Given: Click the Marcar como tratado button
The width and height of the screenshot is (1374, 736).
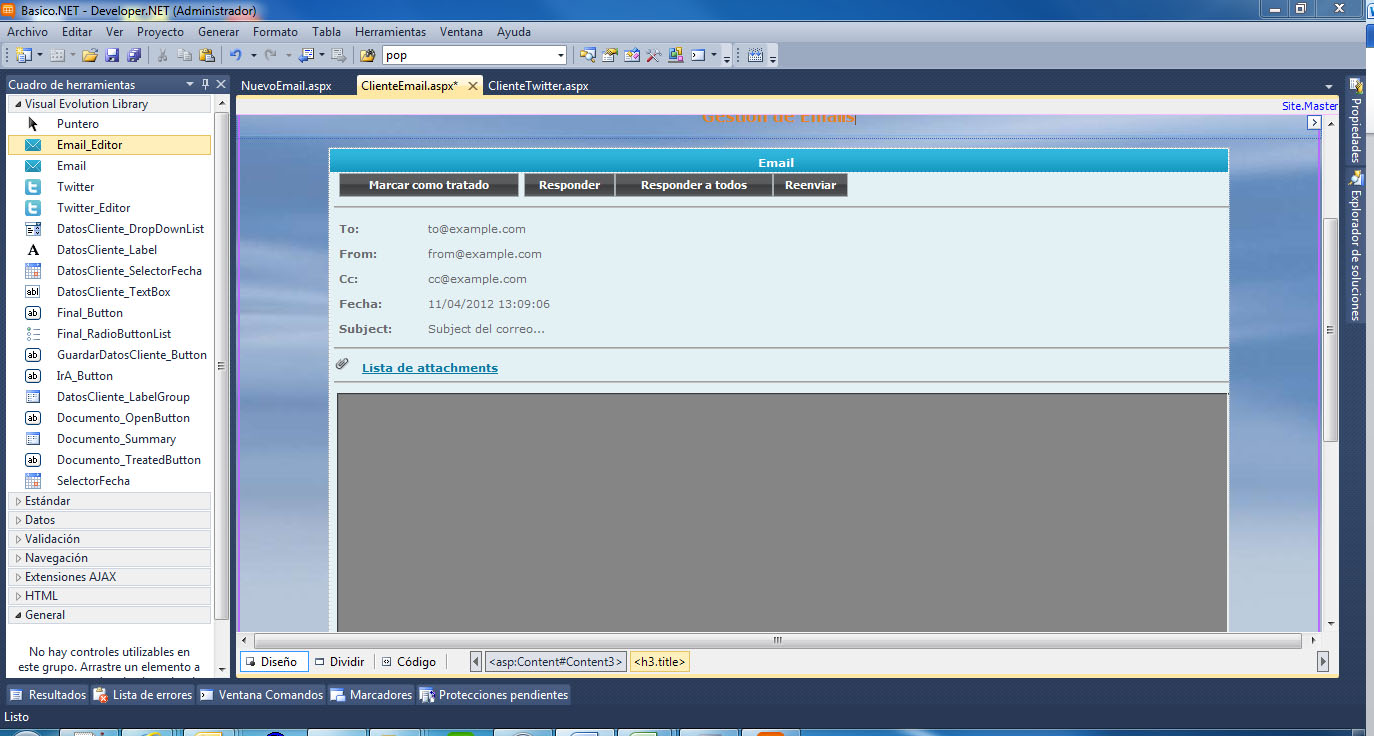Looking at the screenshot, I should point(429,185).
